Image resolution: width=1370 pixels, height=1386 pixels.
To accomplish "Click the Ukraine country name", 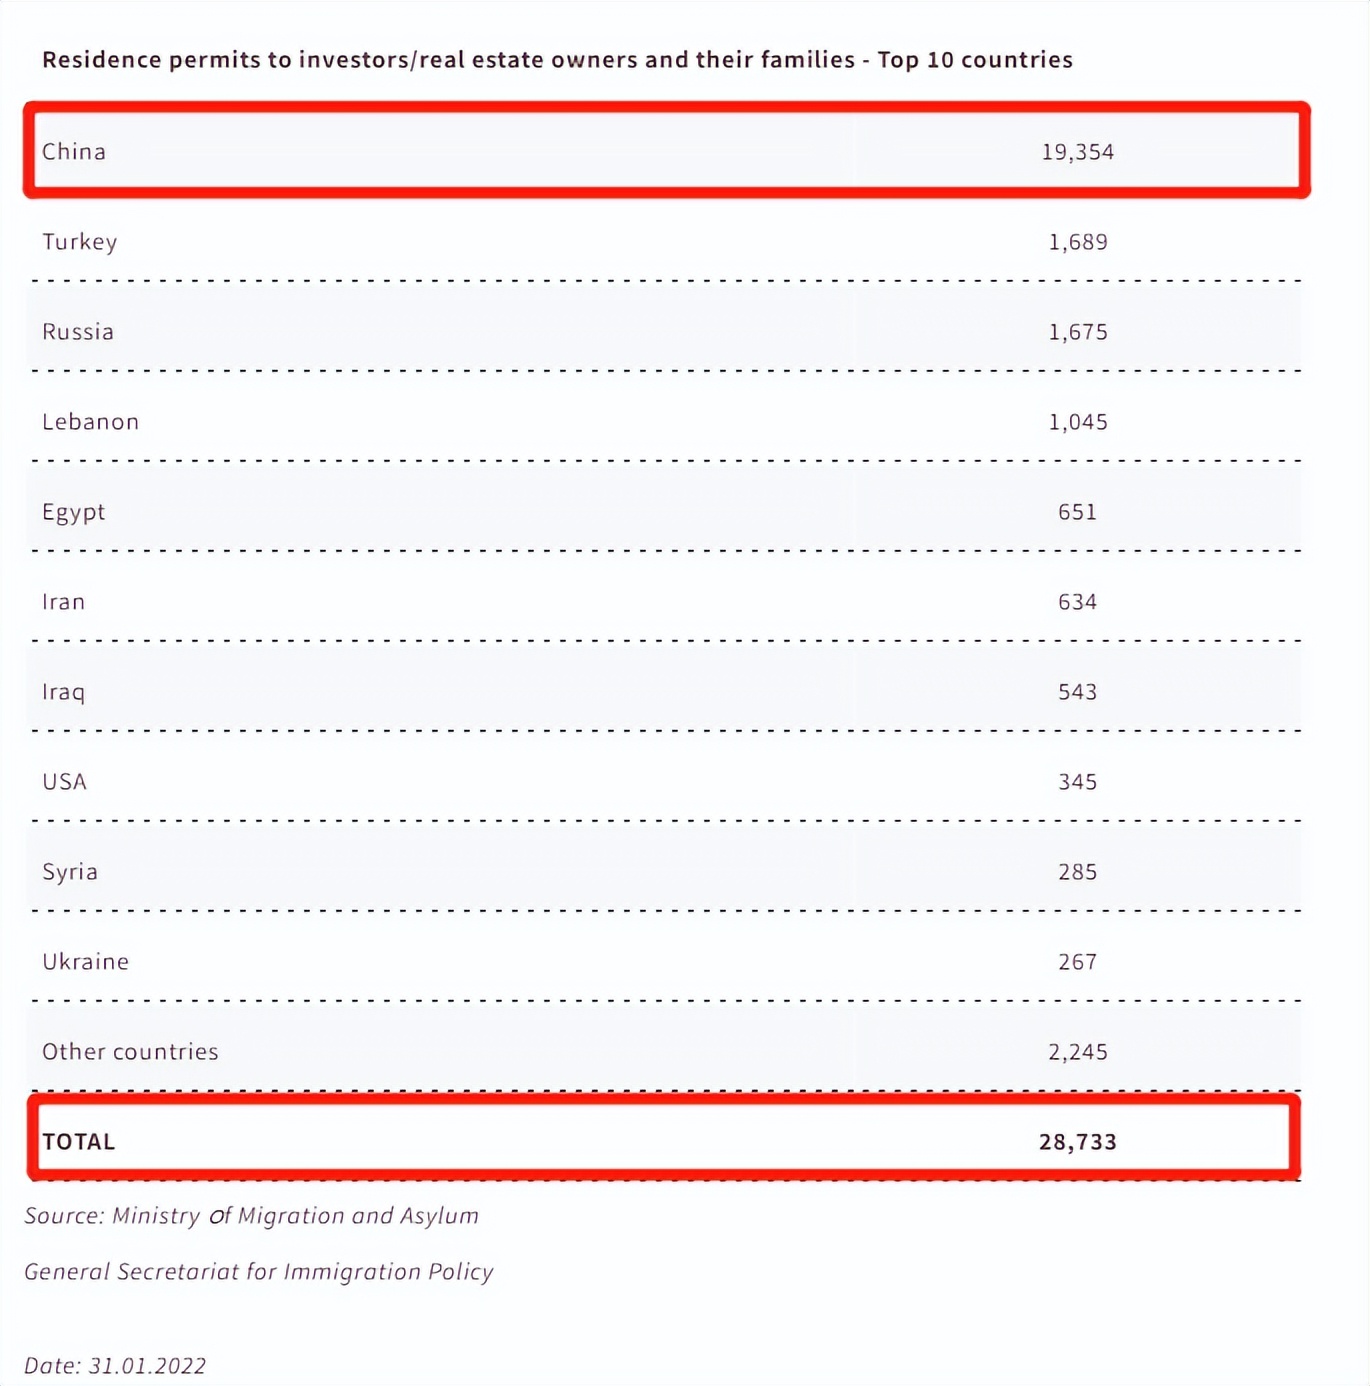I will click(86, 962).
